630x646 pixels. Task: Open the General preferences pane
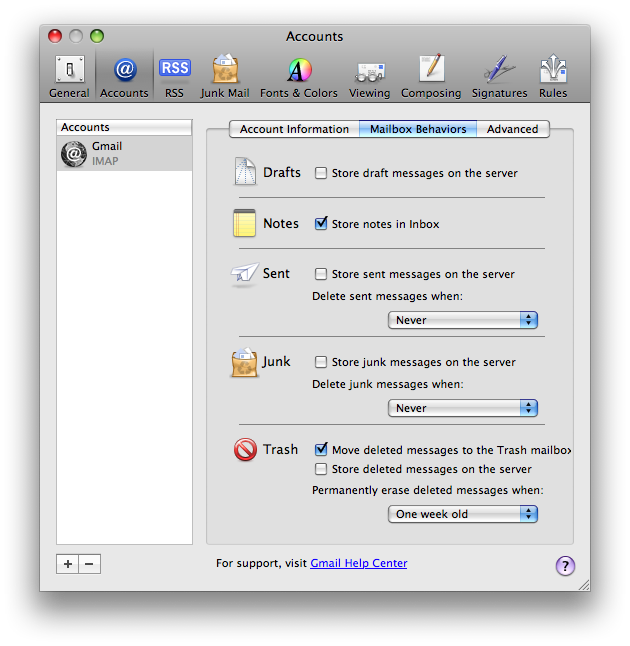[69, 77]
